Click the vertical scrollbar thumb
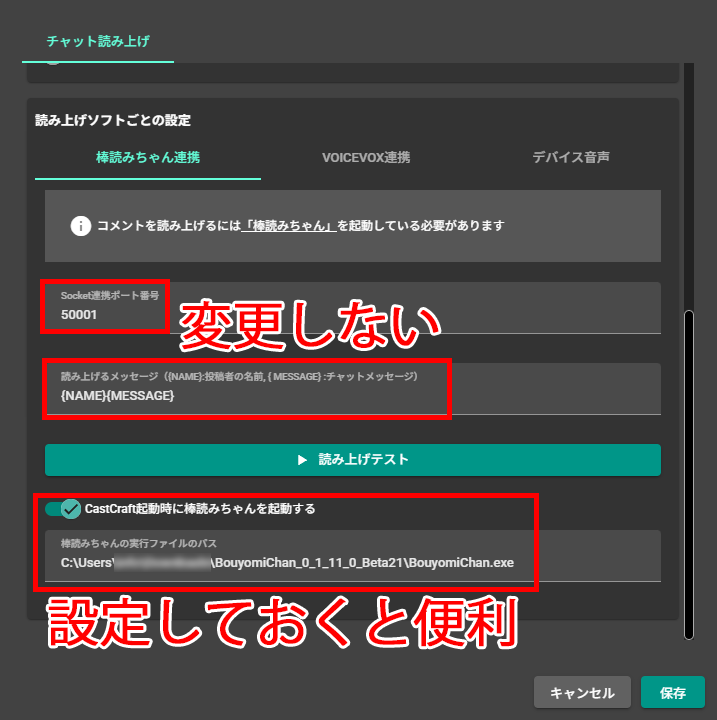The height and width of the screenshot is (720, 717). tap(689, 475)
